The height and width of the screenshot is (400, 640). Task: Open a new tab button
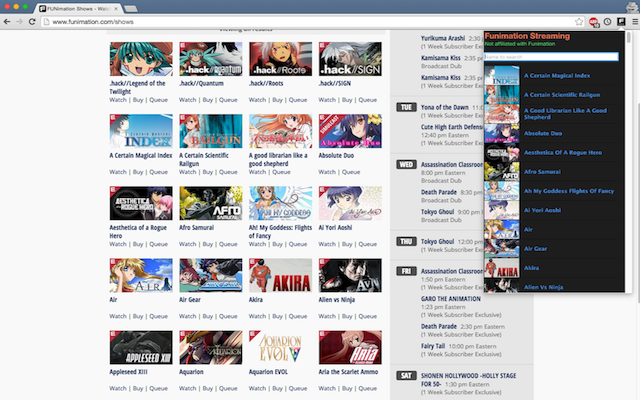[x=130, y=8]
